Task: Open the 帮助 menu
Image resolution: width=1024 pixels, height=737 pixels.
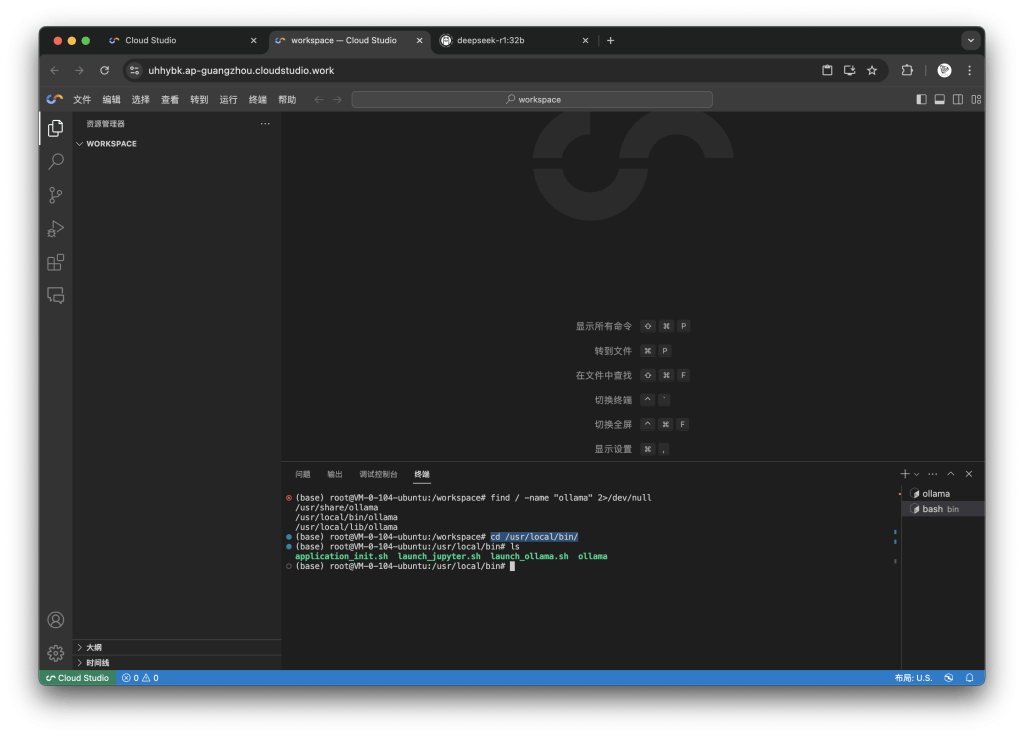Action: pos(287,99)
